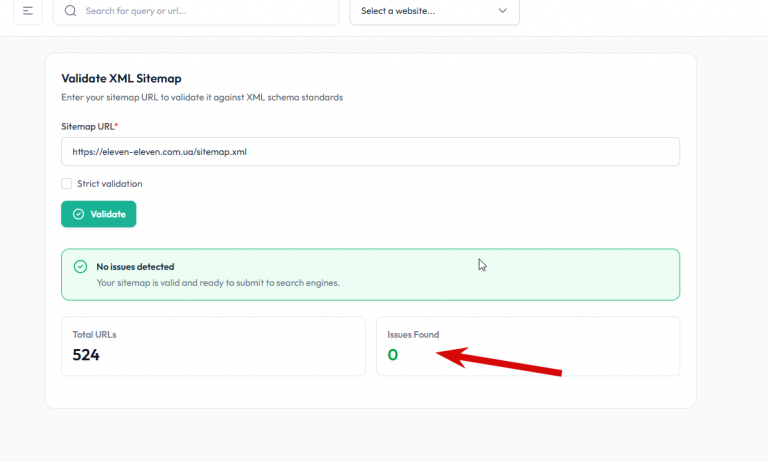Click the green success check icon
This screenshot has width=768, height=462.
[80, 267]
